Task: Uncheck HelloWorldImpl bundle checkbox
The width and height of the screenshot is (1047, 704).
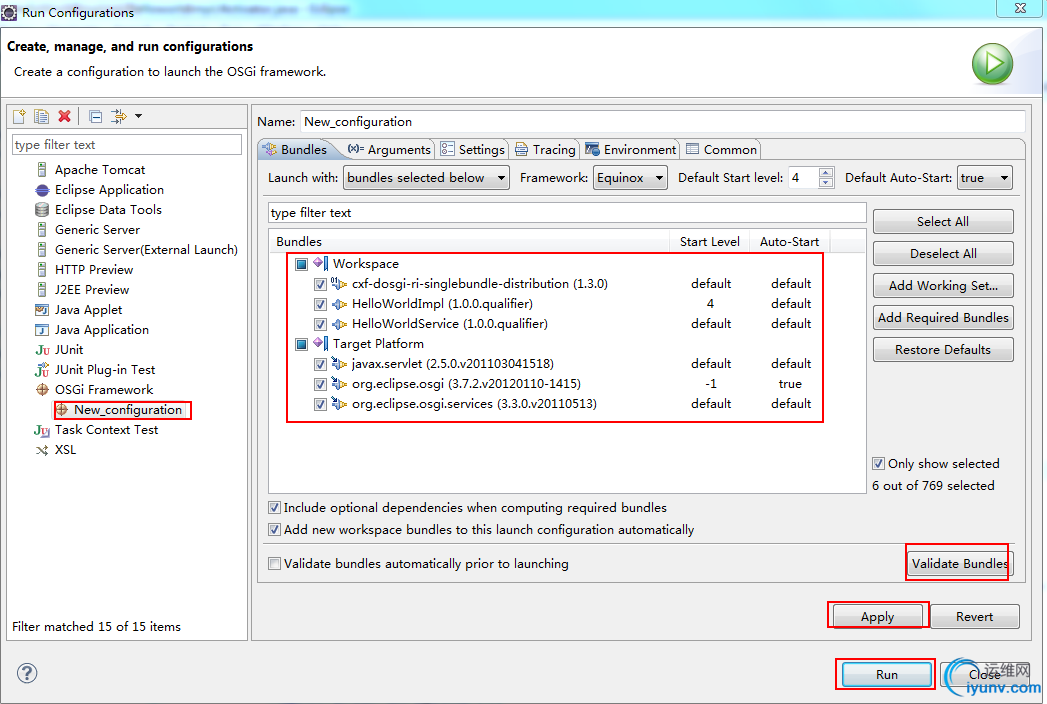Action: (321, 305)
